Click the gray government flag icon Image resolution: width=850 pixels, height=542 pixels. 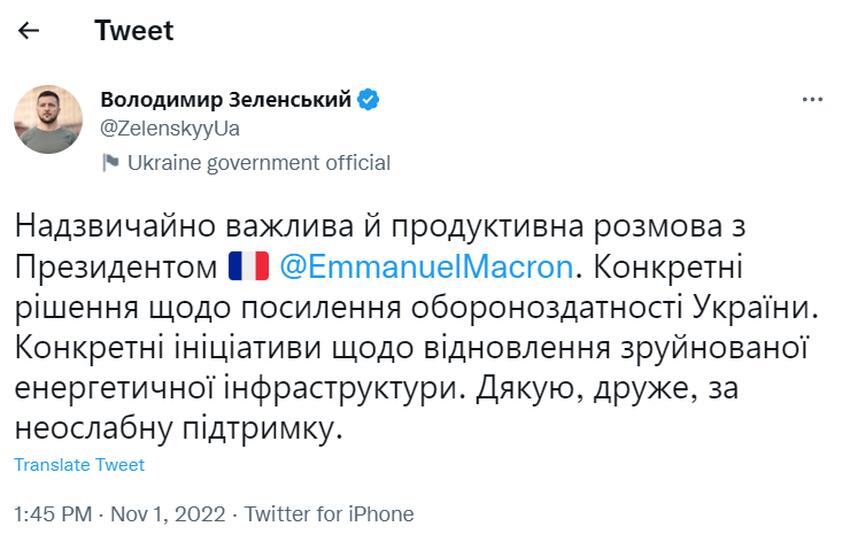coord(111,162)
